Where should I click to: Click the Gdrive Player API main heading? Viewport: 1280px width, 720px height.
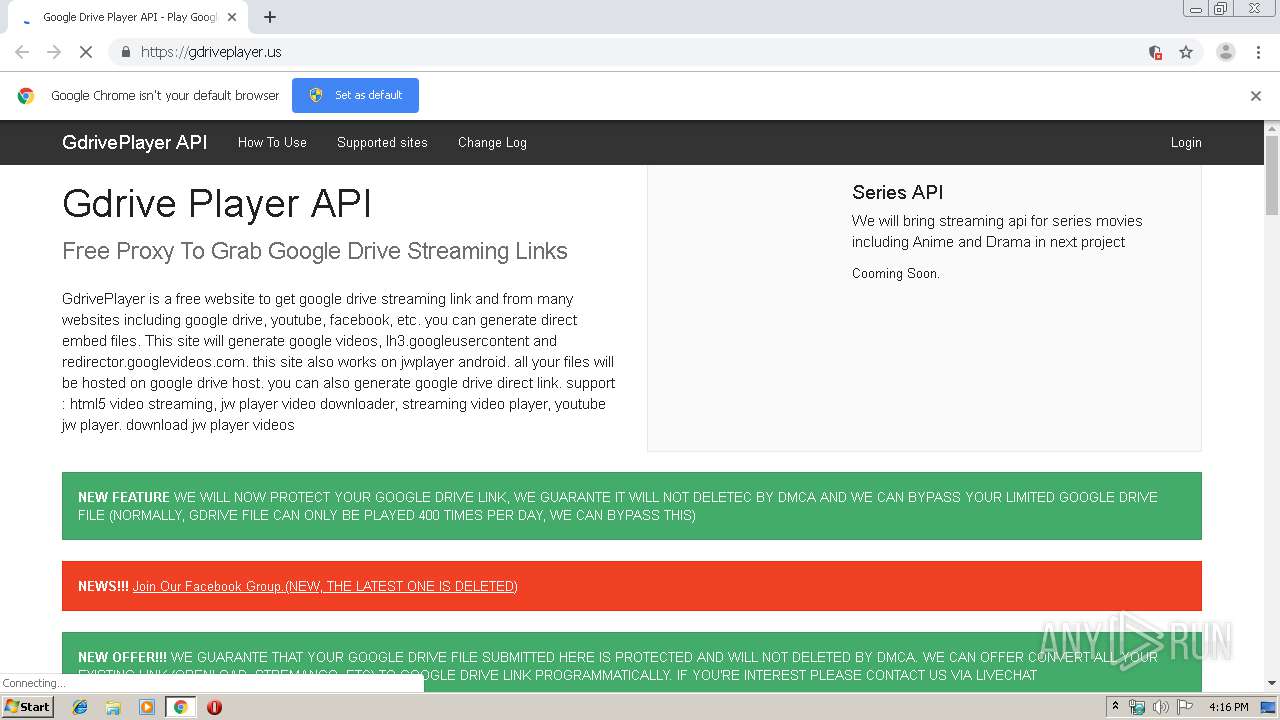coord(217,203)
